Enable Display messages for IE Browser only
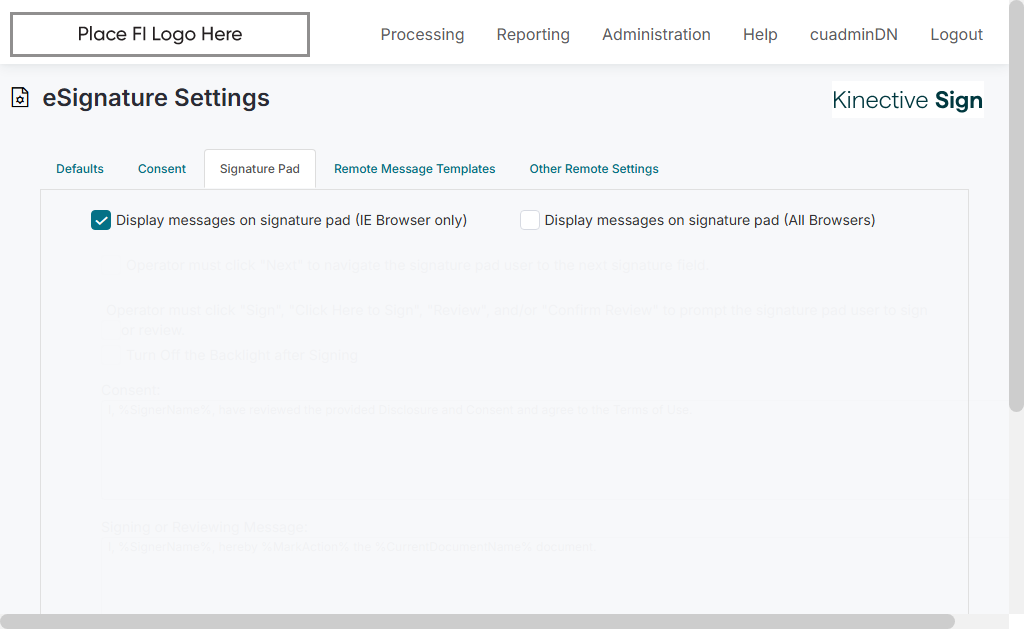The height and width of the screenshot is (629, 1024). 101,220
